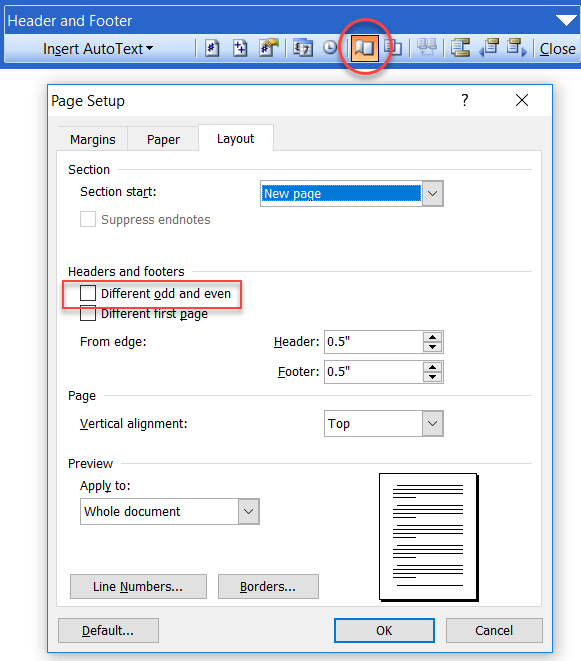Enable Different odd and even checkbox
Viewport: 581px width, 661px height.
pos(88,293)
